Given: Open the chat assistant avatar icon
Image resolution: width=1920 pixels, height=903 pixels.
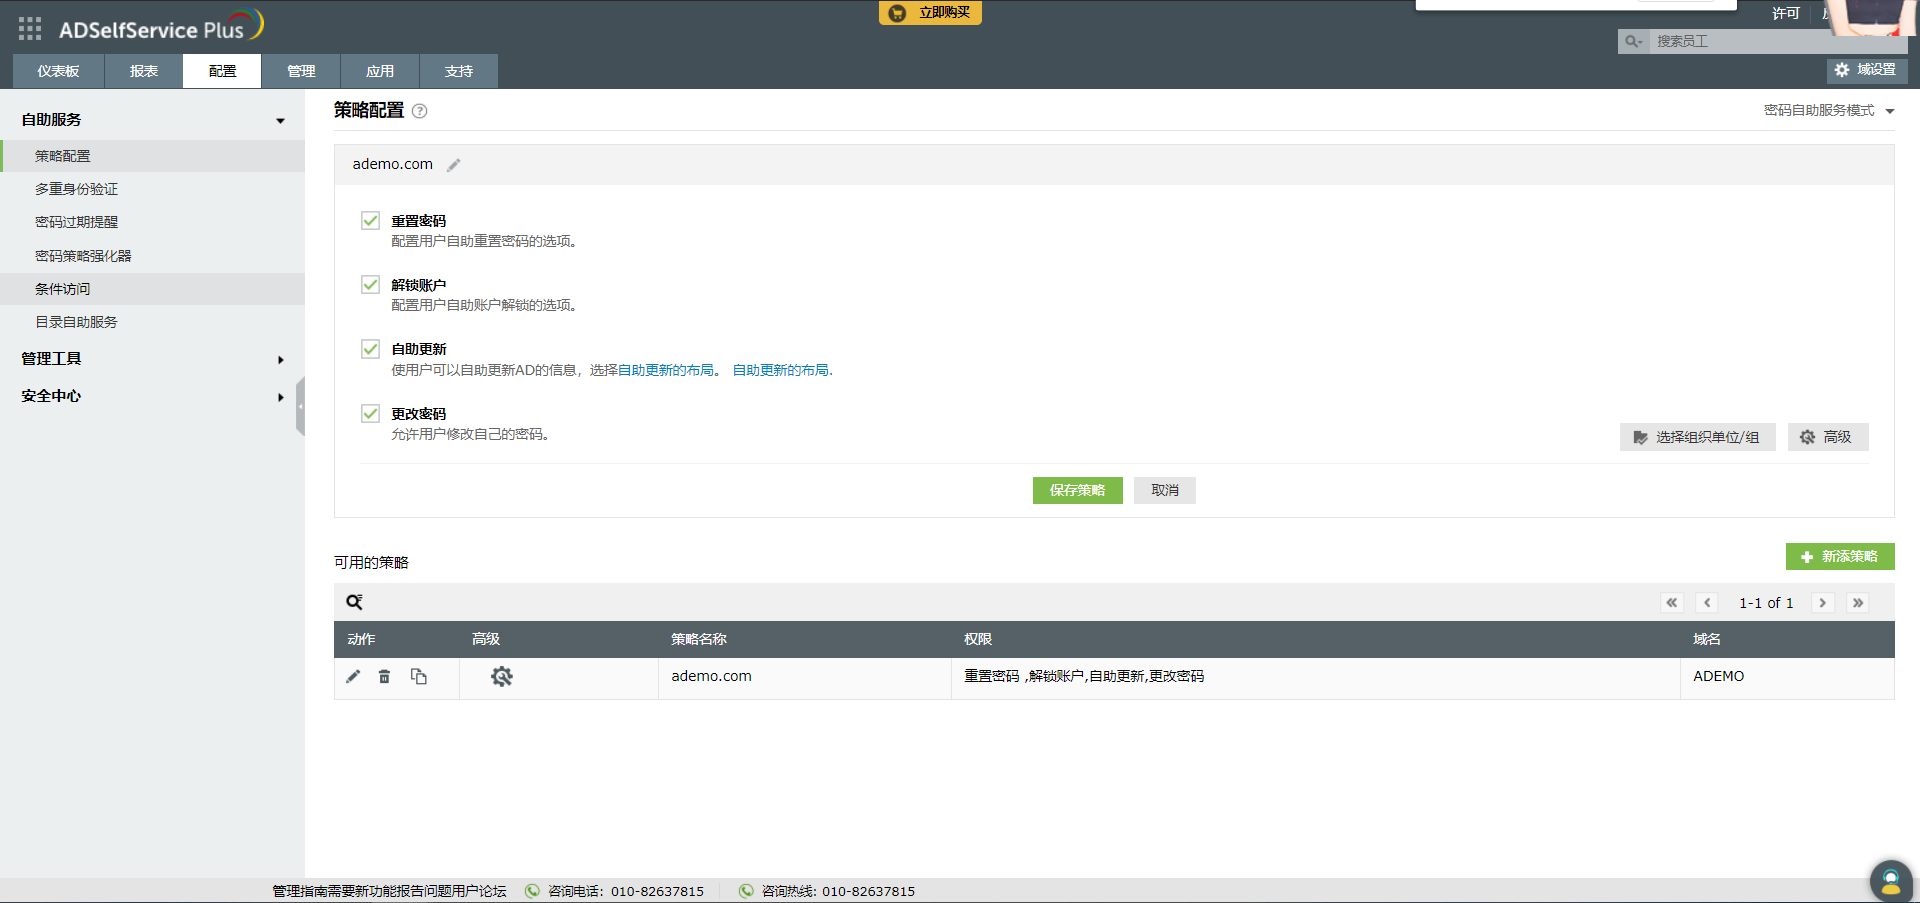Looking at the screenshot, I should tap(1890, 881).
